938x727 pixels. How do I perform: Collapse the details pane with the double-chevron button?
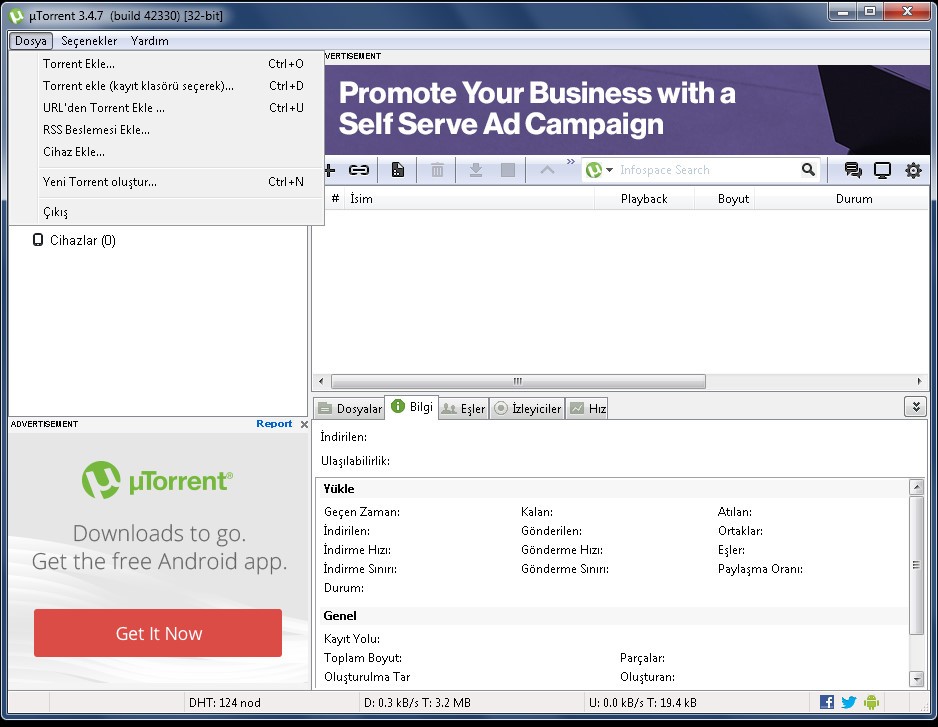coord(916,407)
